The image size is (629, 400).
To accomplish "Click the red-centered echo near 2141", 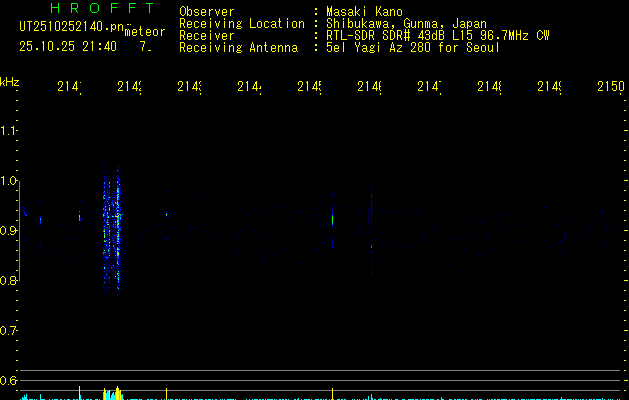I will tap(79, 217).
